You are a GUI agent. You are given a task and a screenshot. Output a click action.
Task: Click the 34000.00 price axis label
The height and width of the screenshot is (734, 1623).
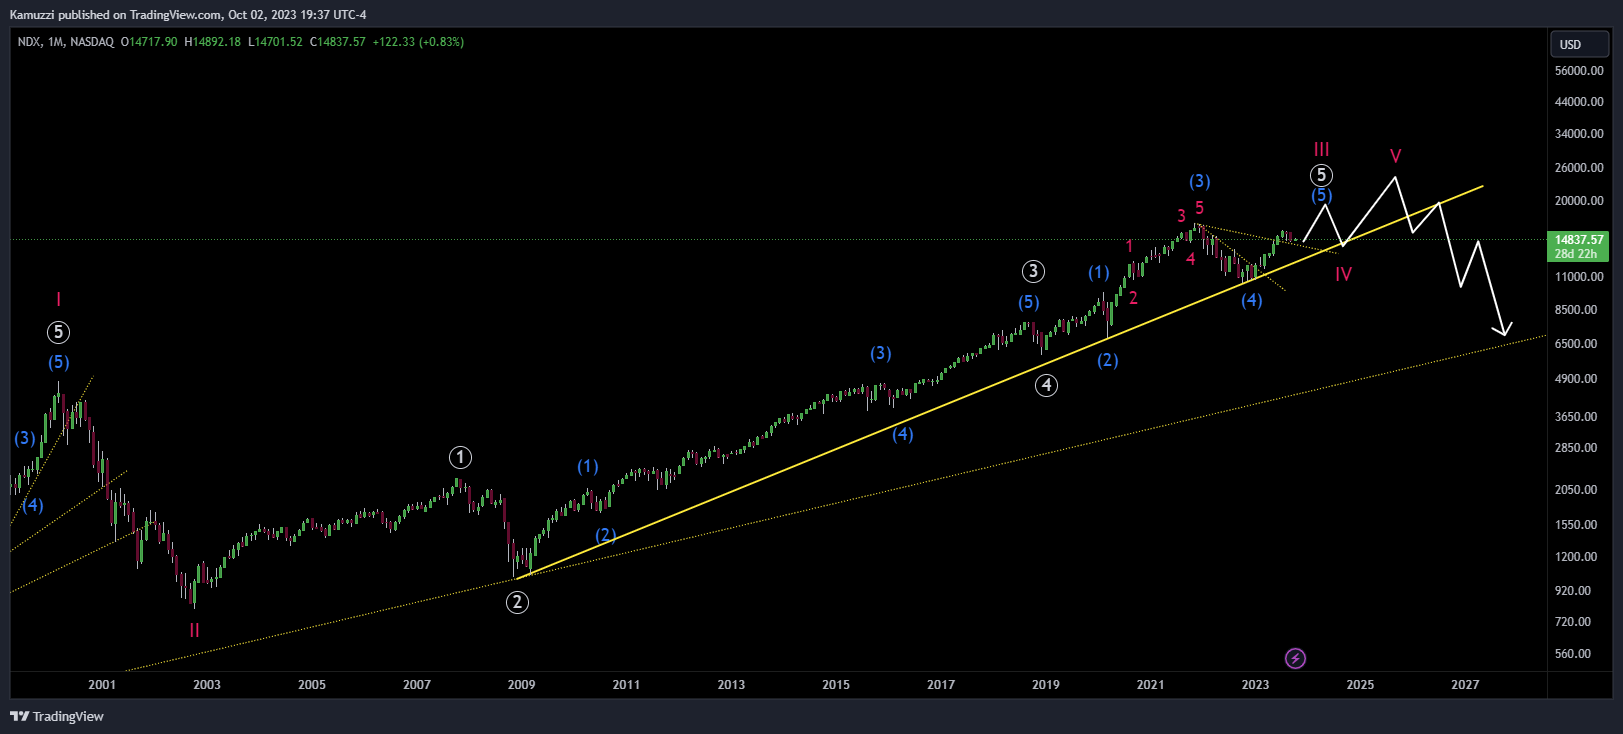1579,134
